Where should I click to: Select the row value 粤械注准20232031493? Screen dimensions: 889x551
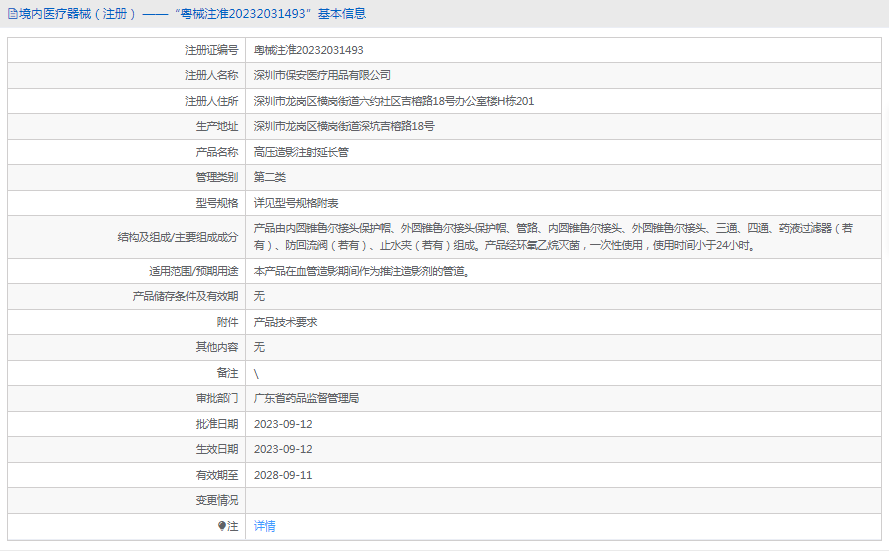pos(308,50)
